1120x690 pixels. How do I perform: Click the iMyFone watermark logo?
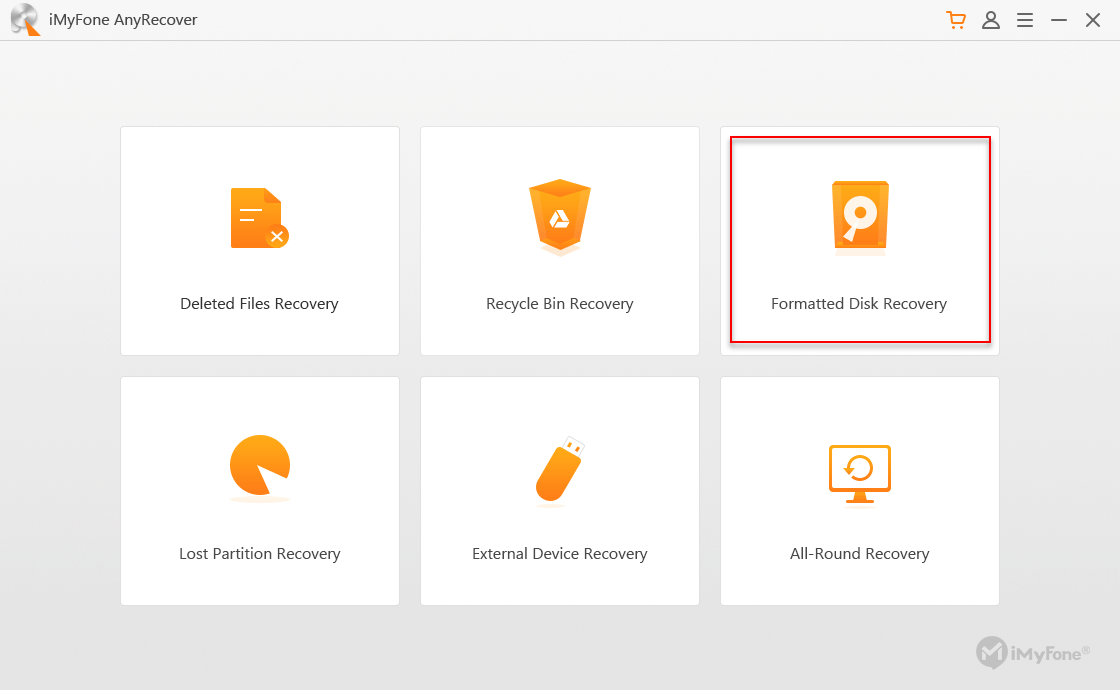[x=1034, y=653]
